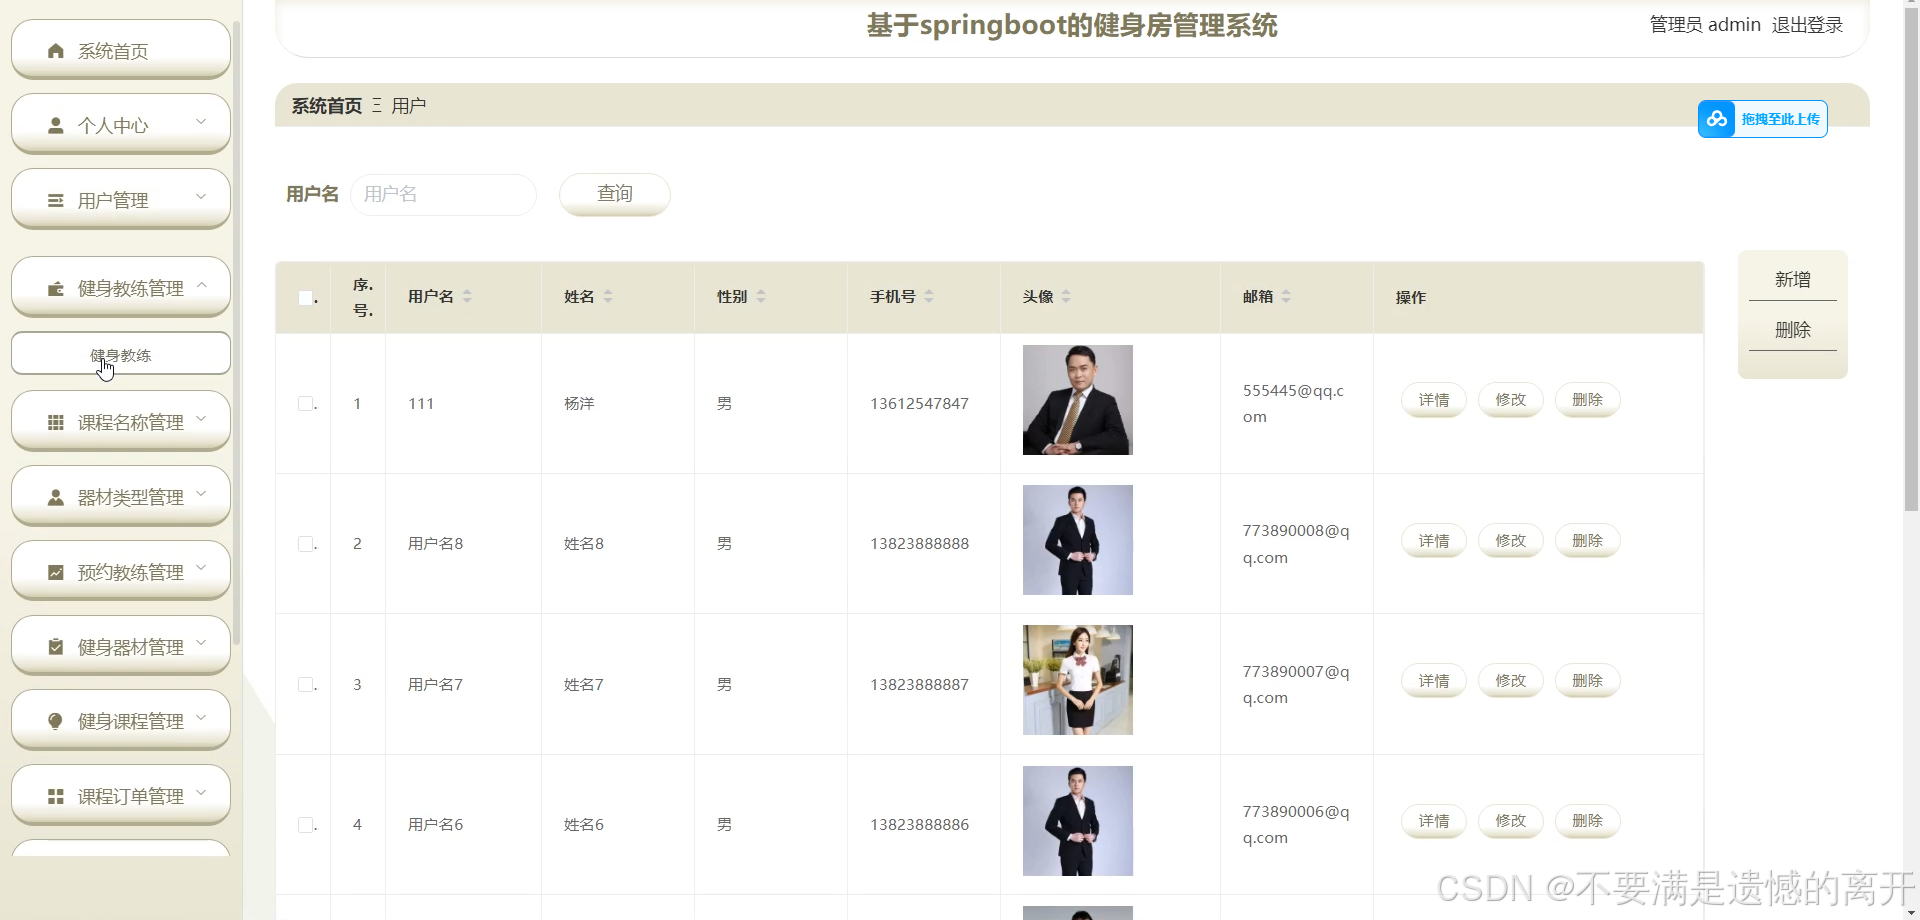Toggle the select-all header checkbox
1920x920 pixels.
click(305, 297)
